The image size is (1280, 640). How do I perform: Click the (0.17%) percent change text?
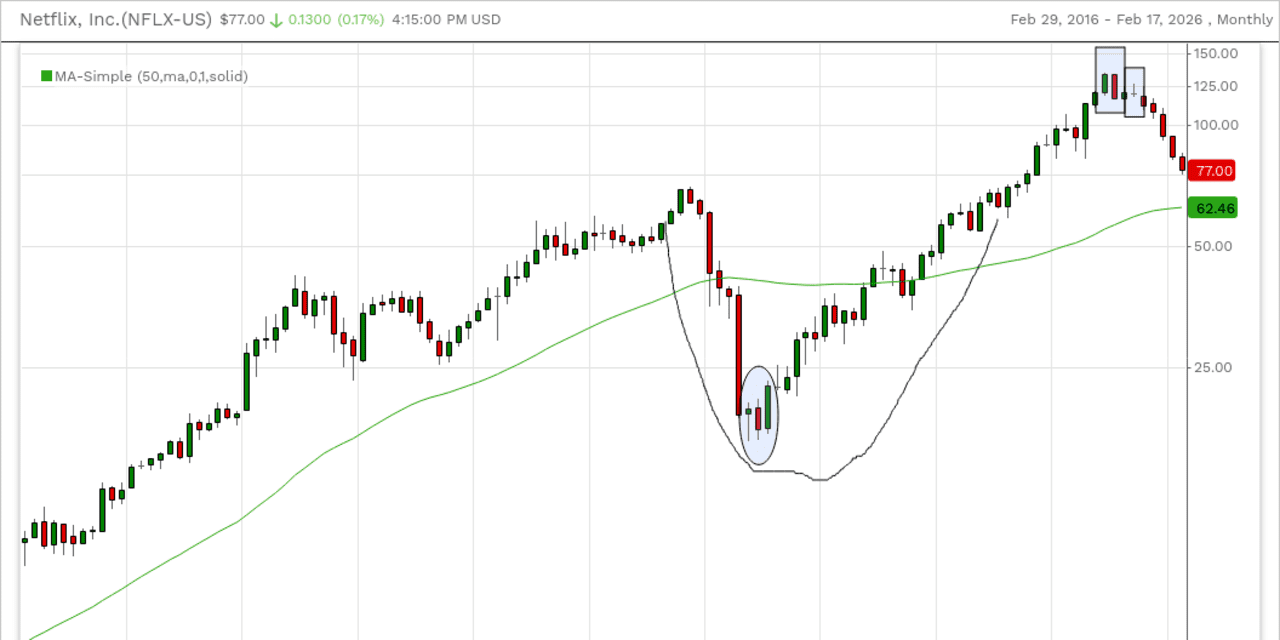point(362,20)
